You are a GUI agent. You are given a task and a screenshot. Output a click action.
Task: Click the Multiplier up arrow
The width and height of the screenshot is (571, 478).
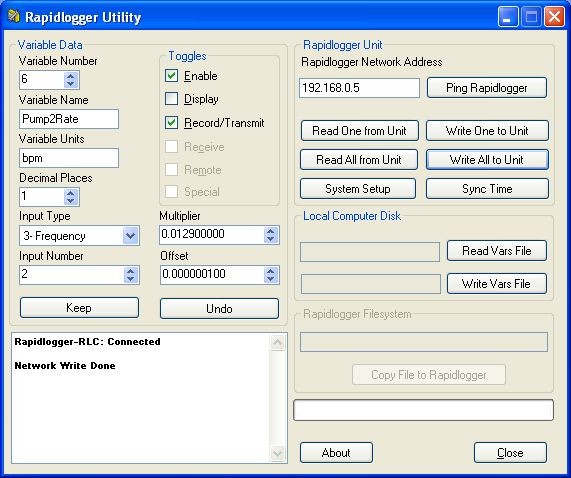(x=270, y=230)
